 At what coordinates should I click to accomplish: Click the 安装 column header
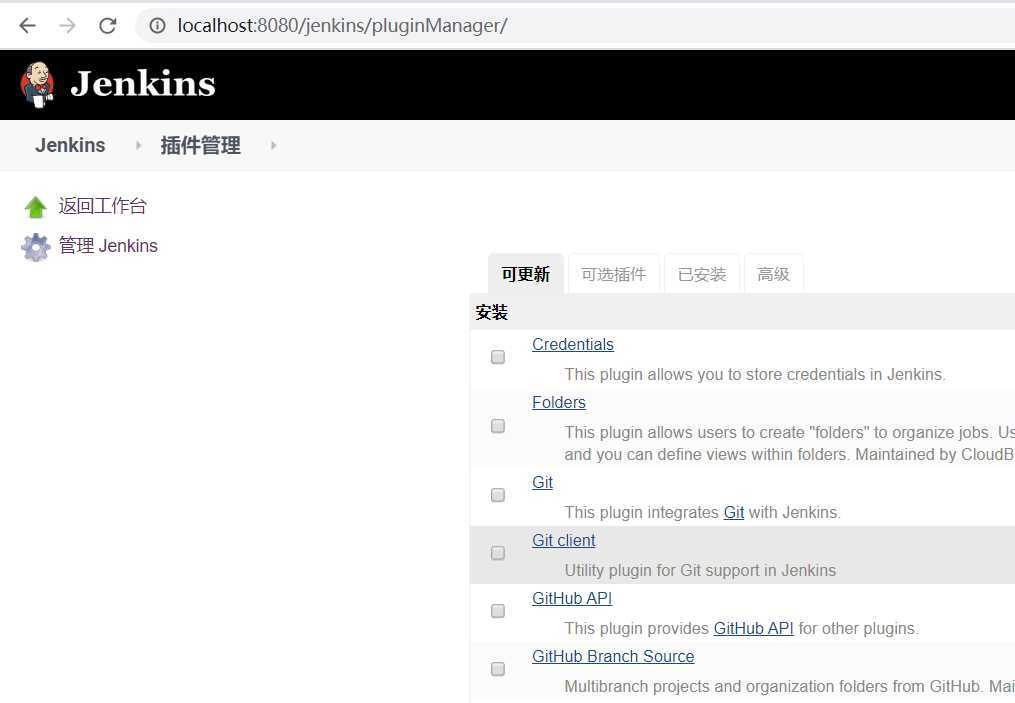(x=491, y=313)
